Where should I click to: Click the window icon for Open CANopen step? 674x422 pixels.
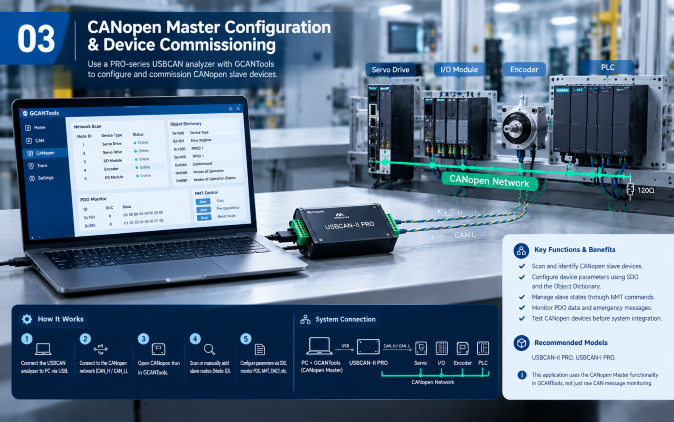pyautogui.click(x=159, y=349)
